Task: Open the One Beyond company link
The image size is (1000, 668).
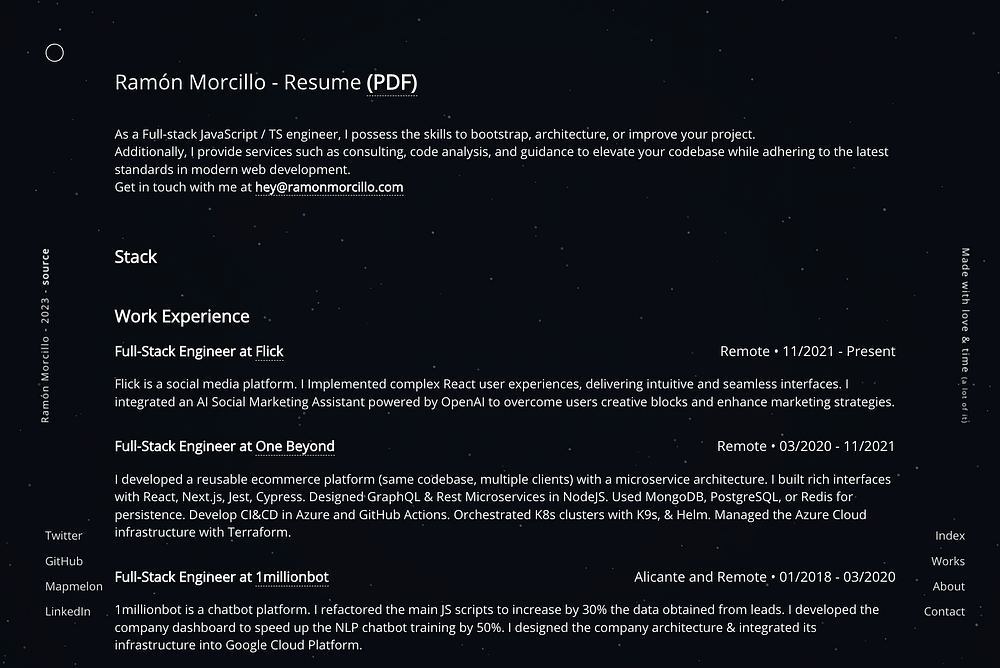Action: (295, 446)
